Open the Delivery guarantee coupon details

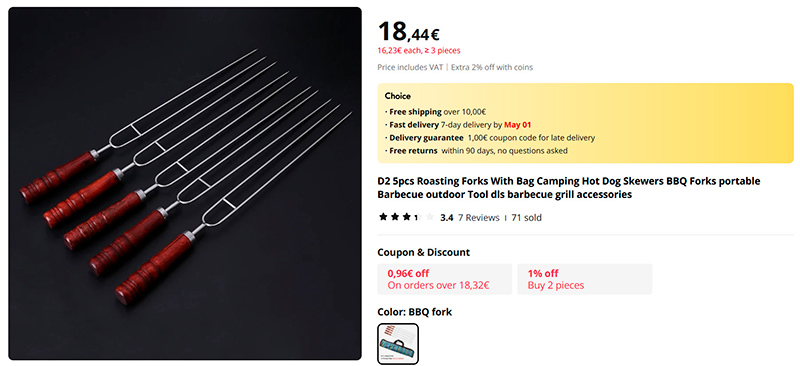(490, 138)
